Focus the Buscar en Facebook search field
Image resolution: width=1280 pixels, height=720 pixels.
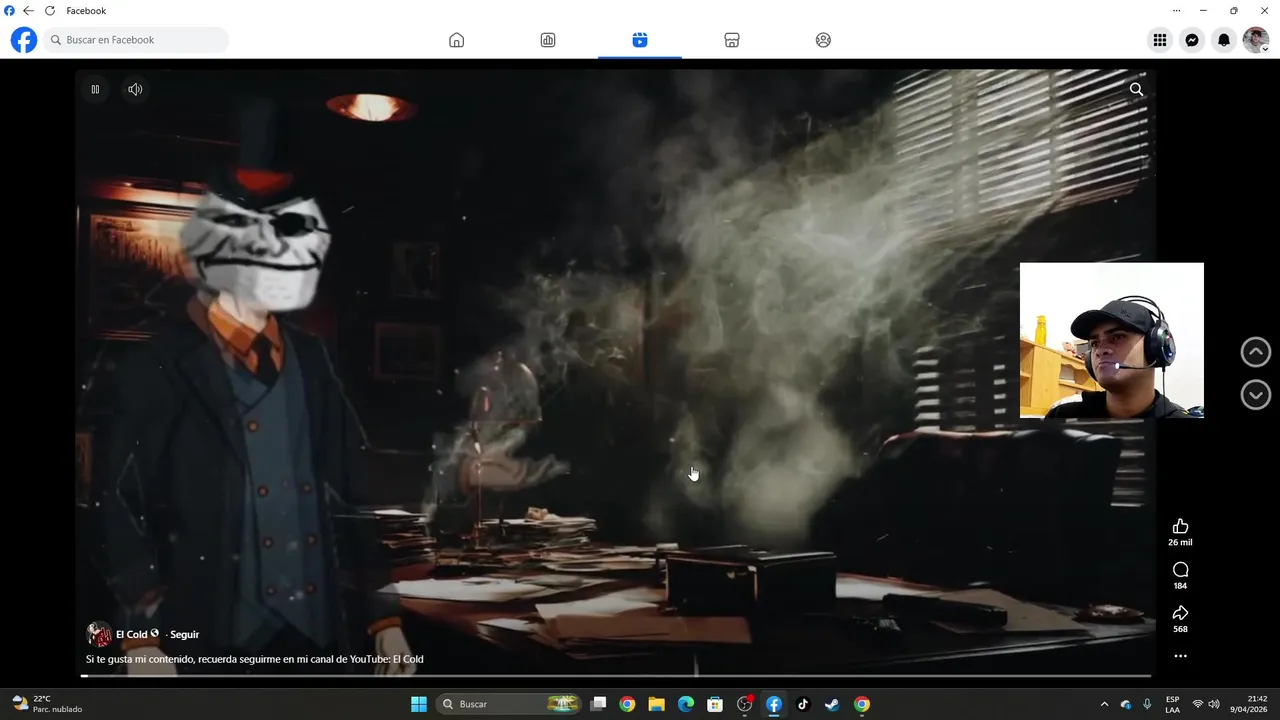point(136,40)
